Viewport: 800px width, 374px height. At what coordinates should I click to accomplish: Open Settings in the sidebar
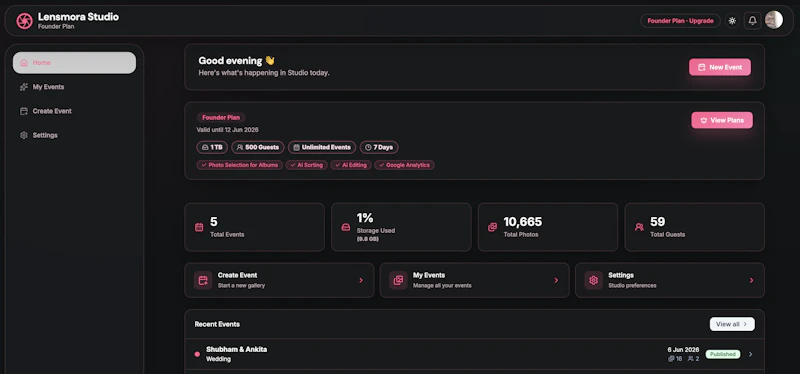coord(74,135)
